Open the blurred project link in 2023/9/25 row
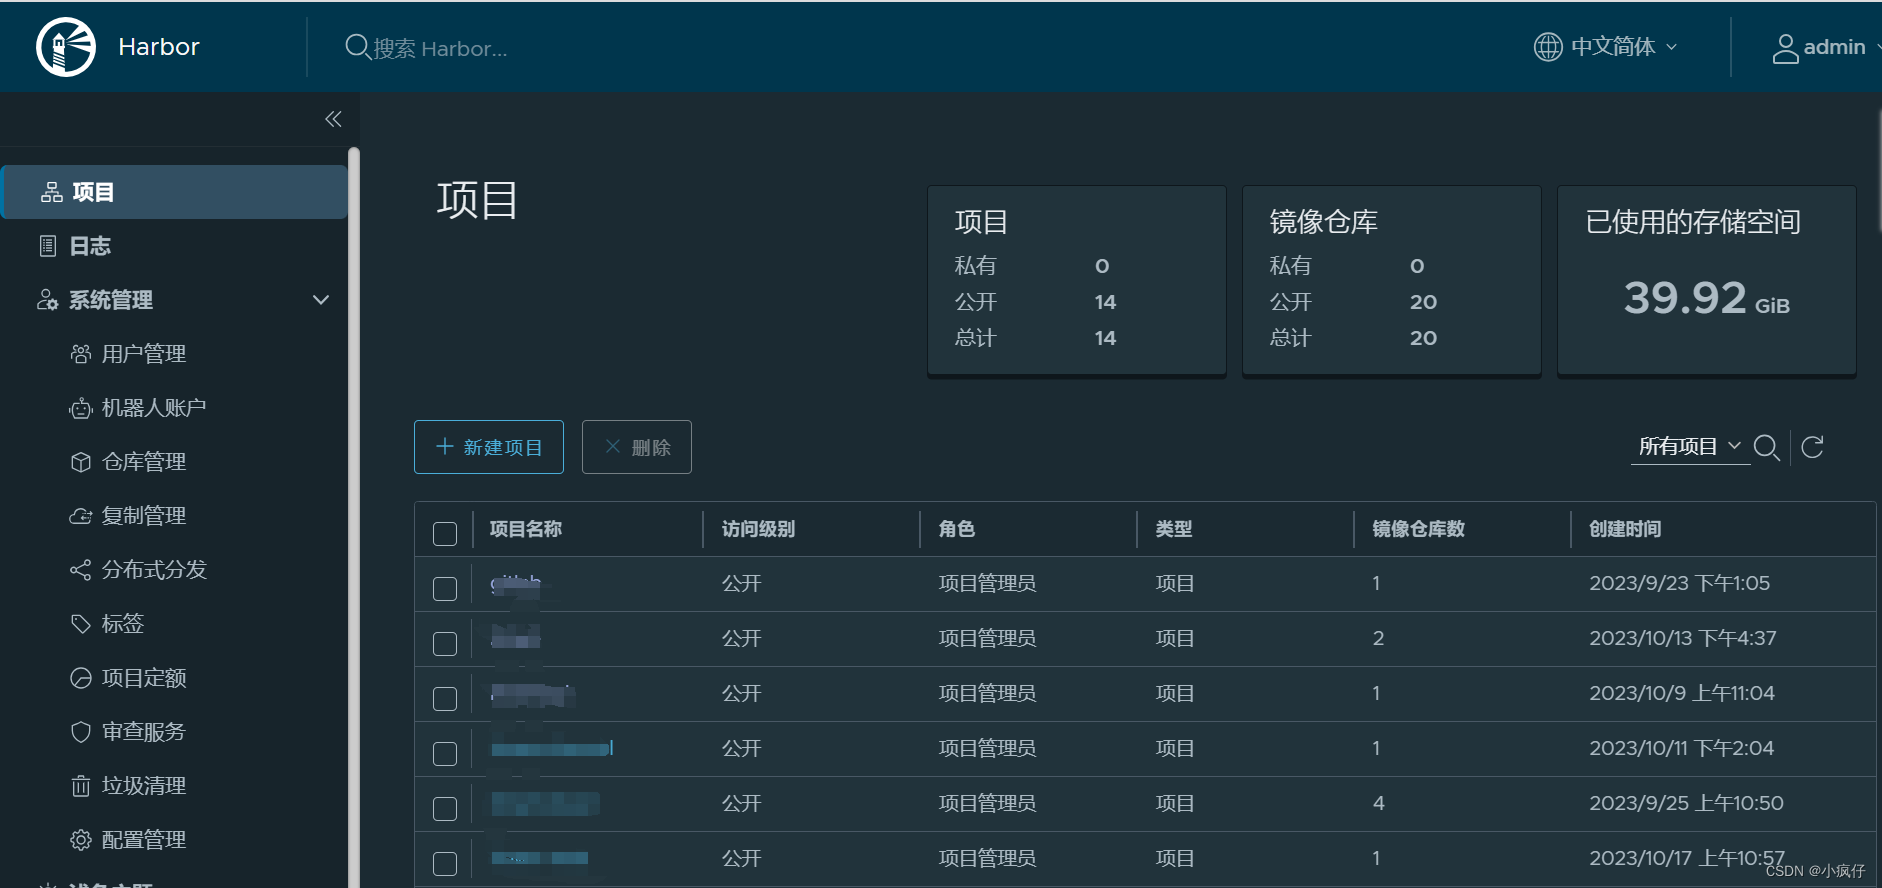The image size is (1882, 888). point(545,803)
